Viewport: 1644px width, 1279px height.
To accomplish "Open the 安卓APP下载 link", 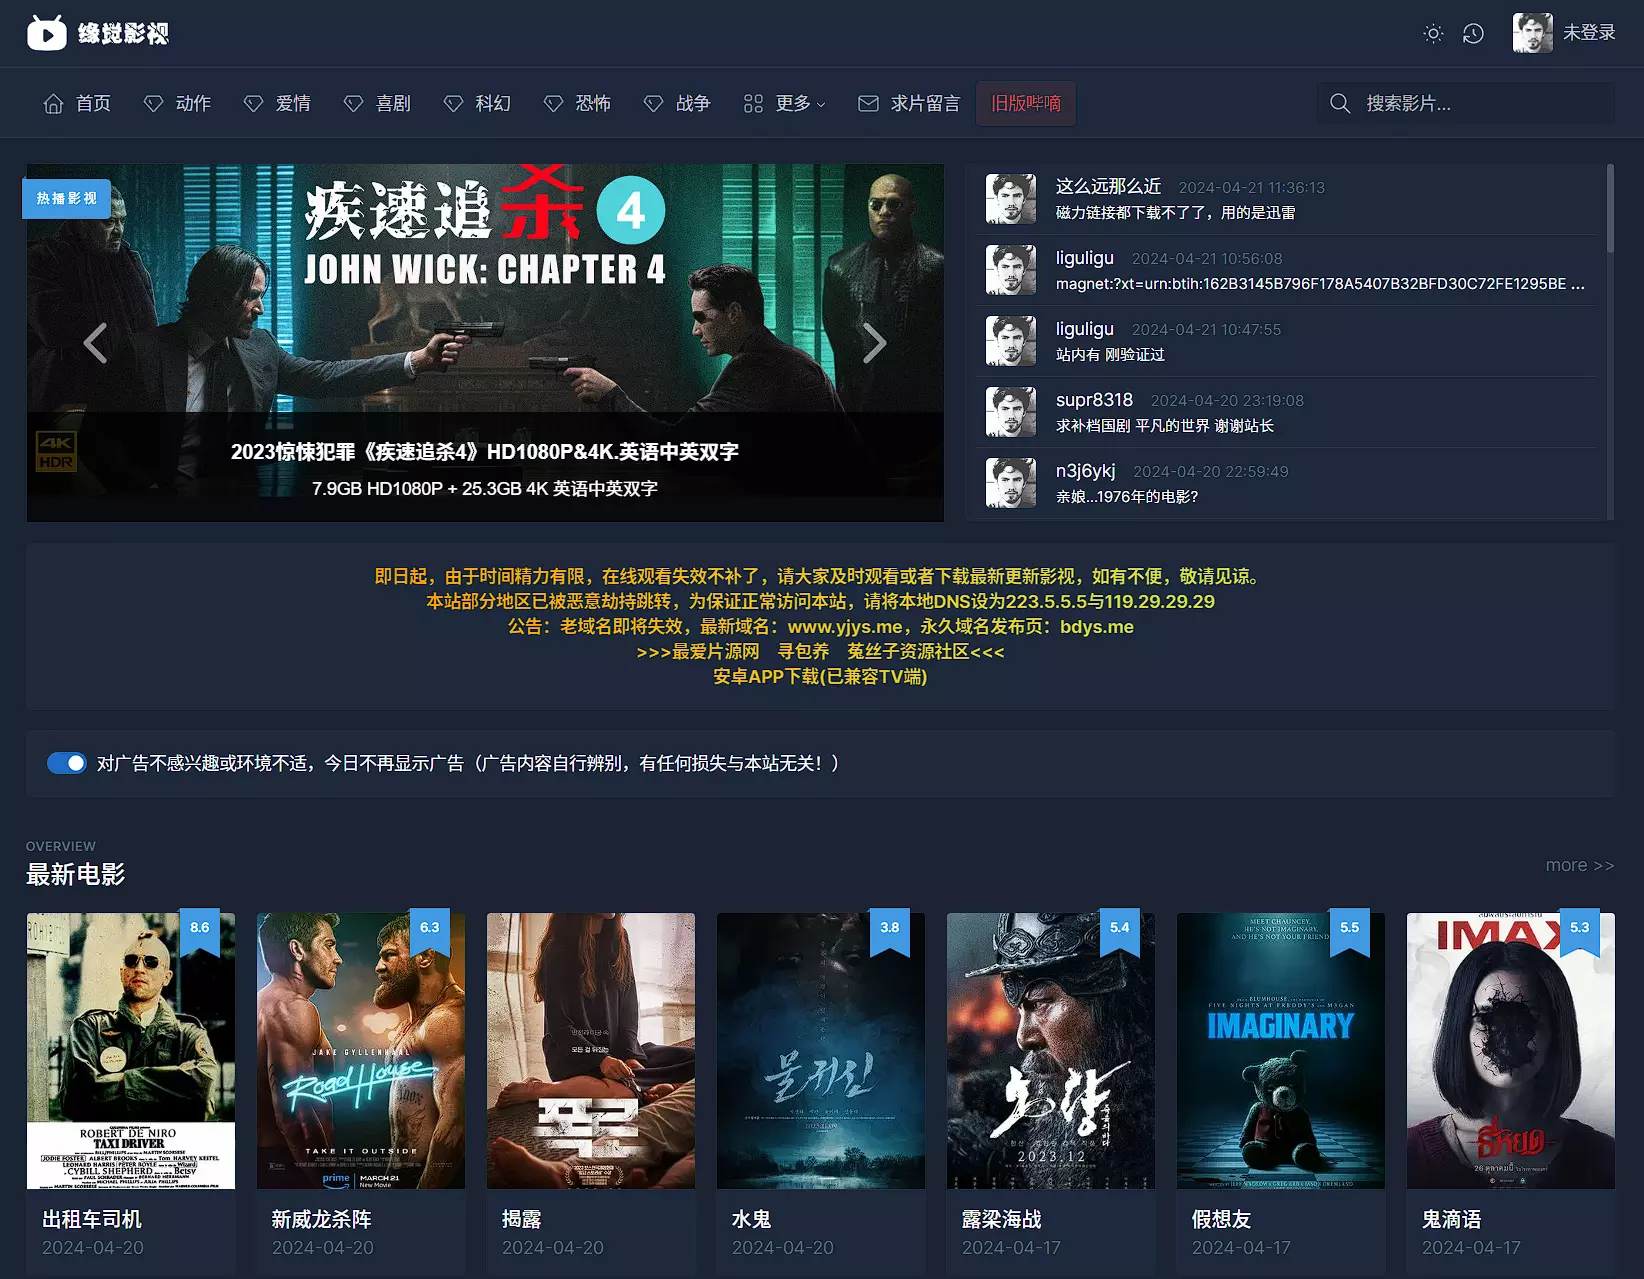I will click(820, 677).
